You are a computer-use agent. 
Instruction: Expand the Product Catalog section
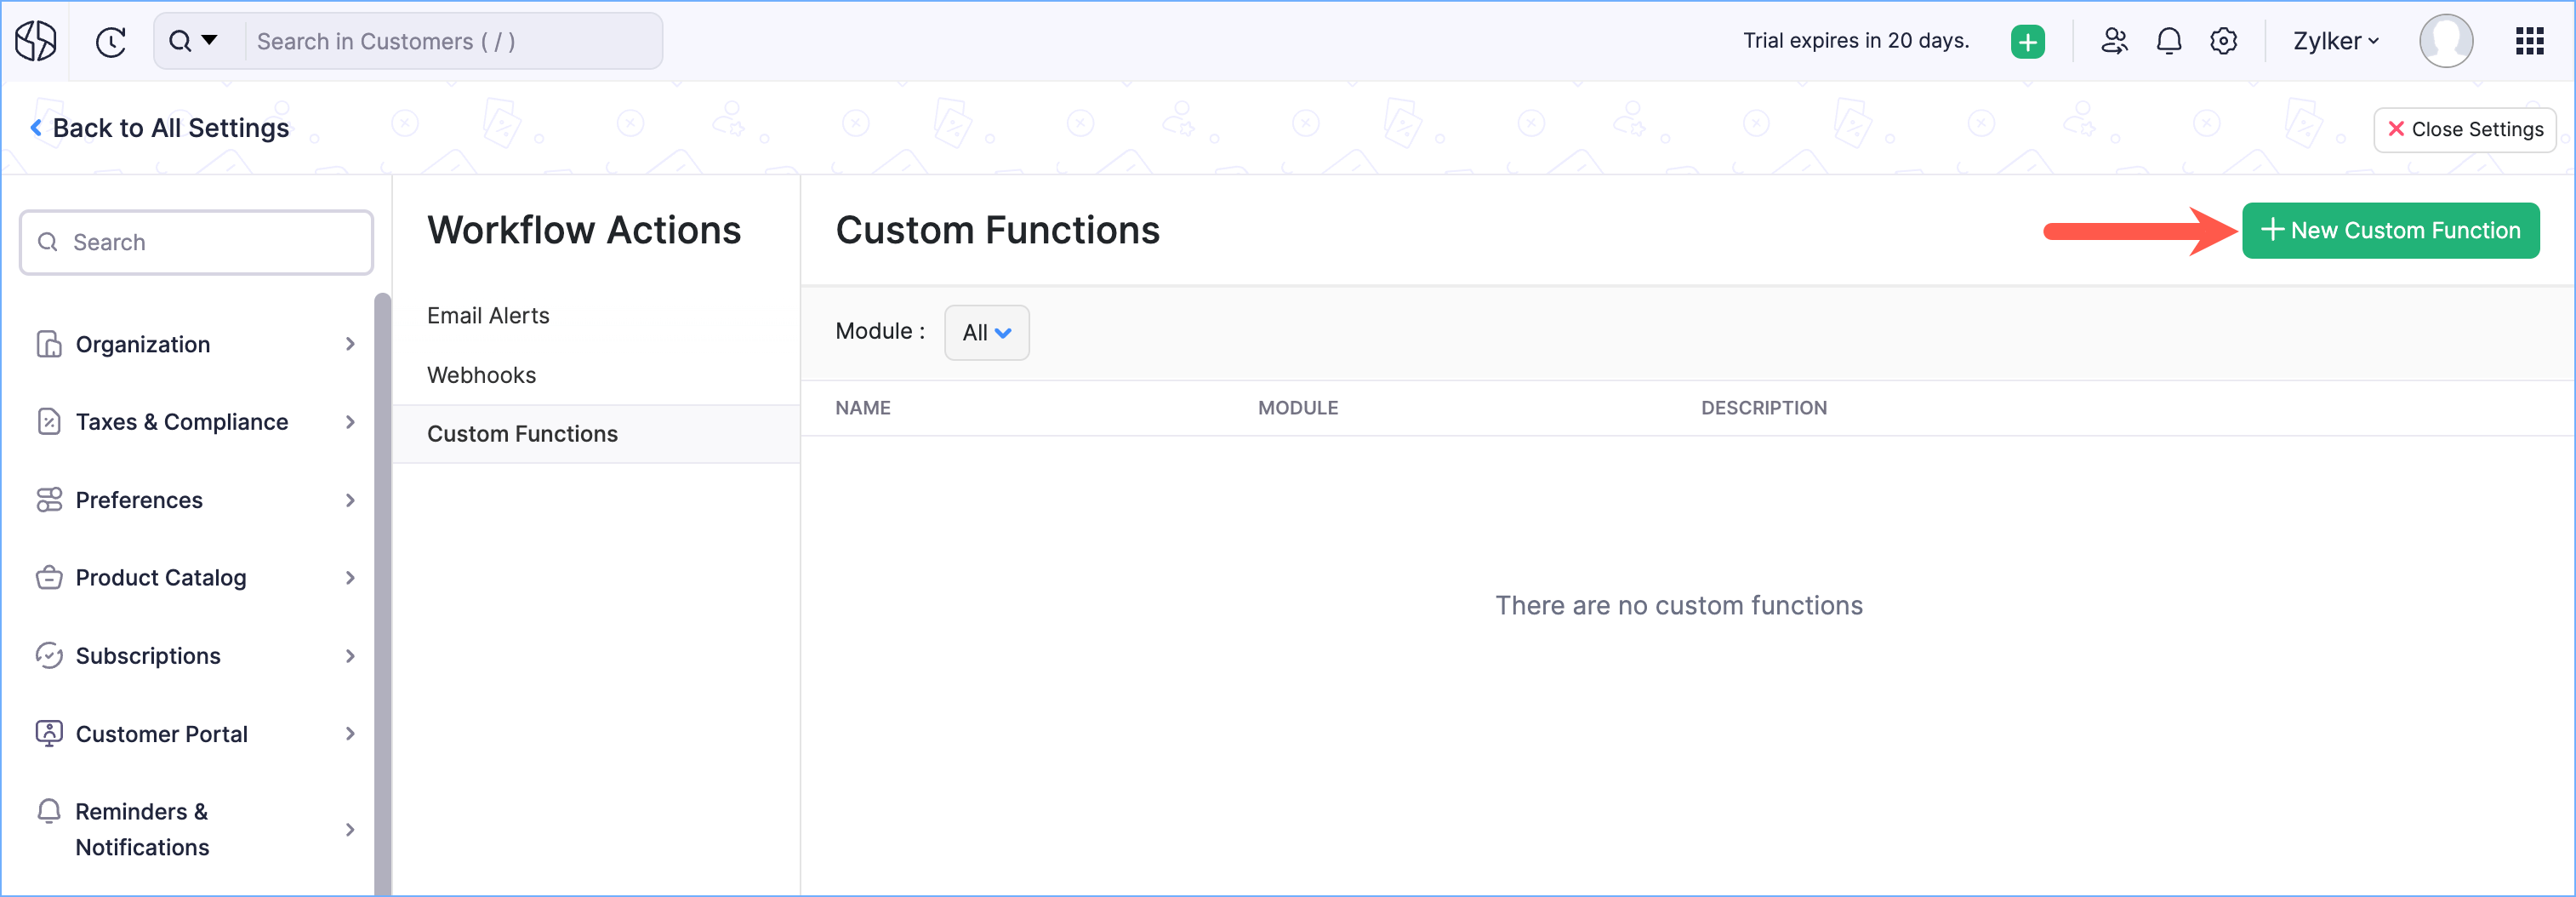coord(196,578)
